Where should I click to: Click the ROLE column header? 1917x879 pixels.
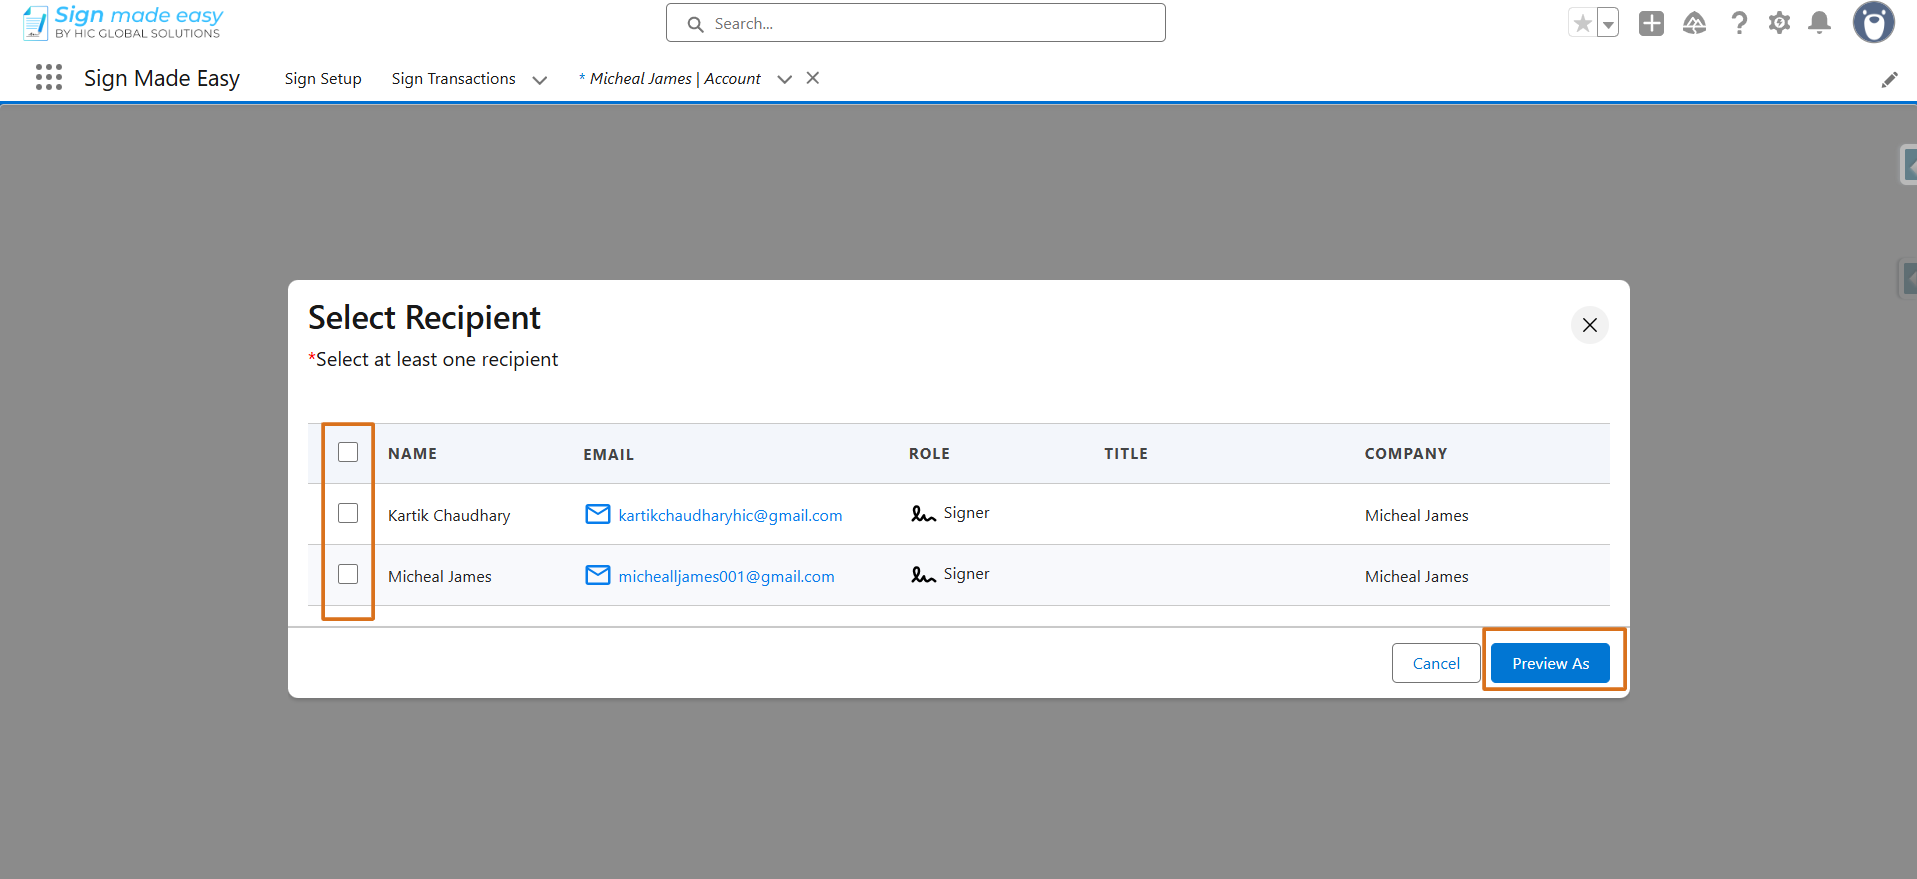929,454
